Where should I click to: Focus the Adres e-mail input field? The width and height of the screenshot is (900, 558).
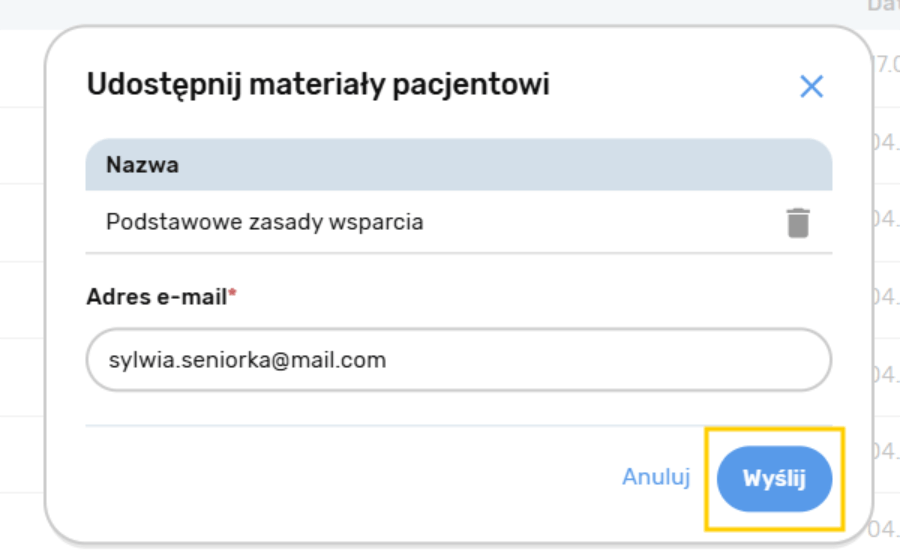pos(458,360)
